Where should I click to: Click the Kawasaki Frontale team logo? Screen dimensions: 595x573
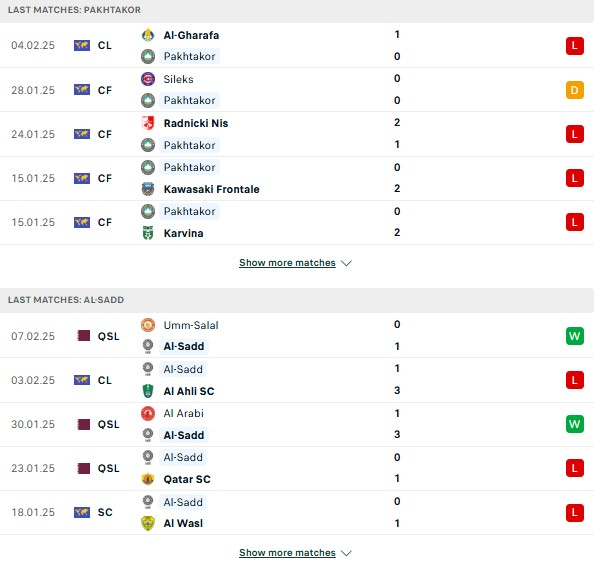click(x=148, y=189)
